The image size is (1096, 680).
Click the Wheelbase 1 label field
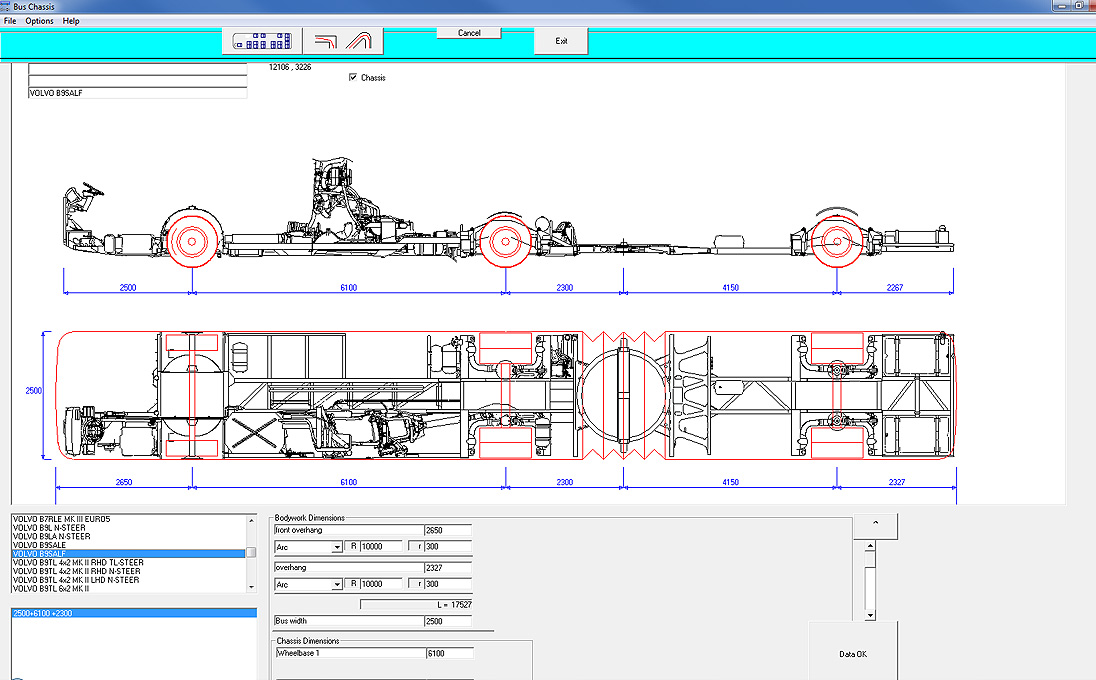tap(351, 653)
